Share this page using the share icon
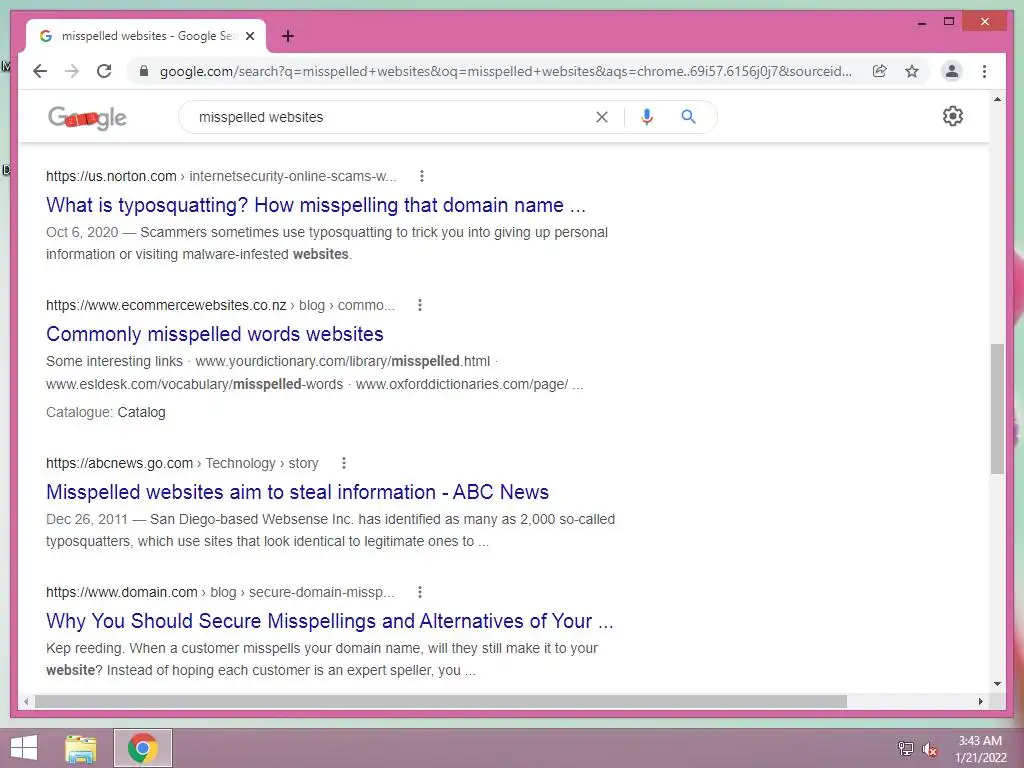The height and width of the screenshot is (768, 1024). [x=880, y=71]
